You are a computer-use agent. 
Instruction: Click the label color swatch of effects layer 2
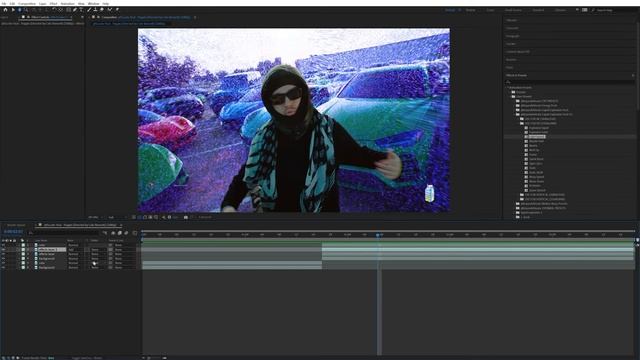(x=23, y=249)
